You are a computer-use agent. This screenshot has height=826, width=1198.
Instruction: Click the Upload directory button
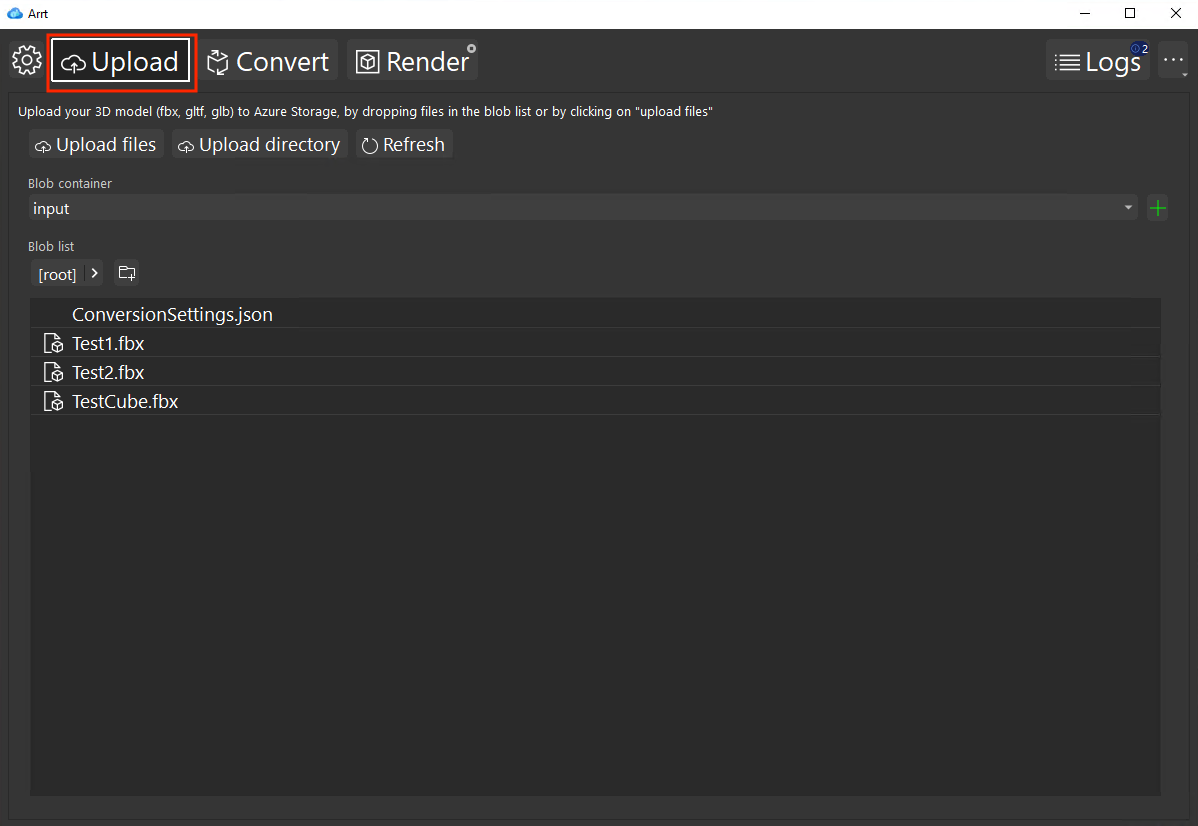[x=260, y=144]
